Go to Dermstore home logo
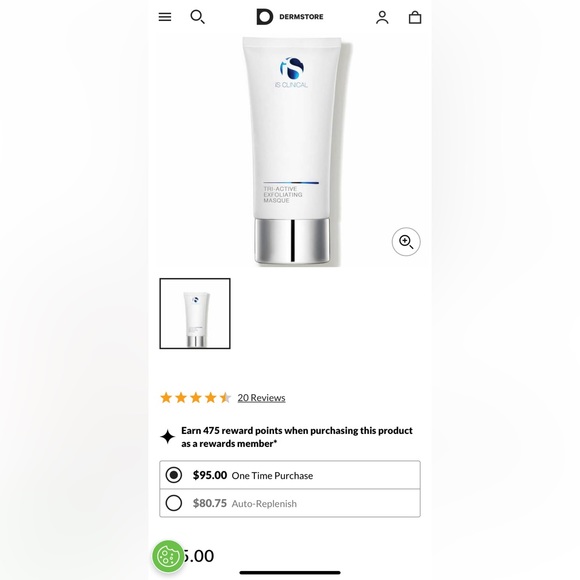The width and height of the screenshot is (580, 580). pos(290,17)
